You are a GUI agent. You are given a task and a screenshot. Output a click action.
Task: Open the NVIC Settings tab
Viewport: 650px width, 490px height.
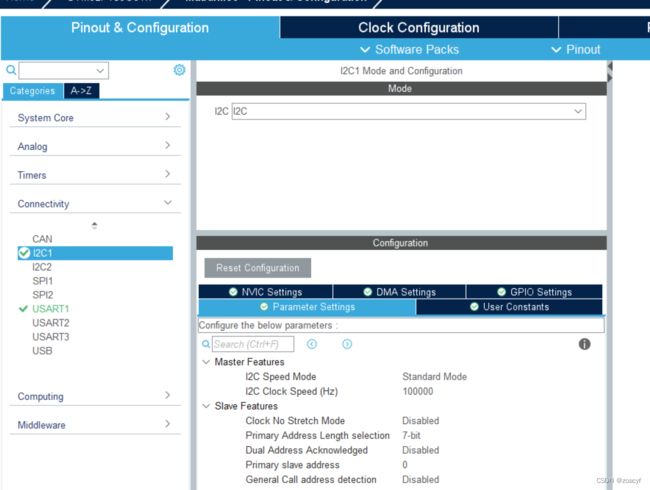point(265,292)
